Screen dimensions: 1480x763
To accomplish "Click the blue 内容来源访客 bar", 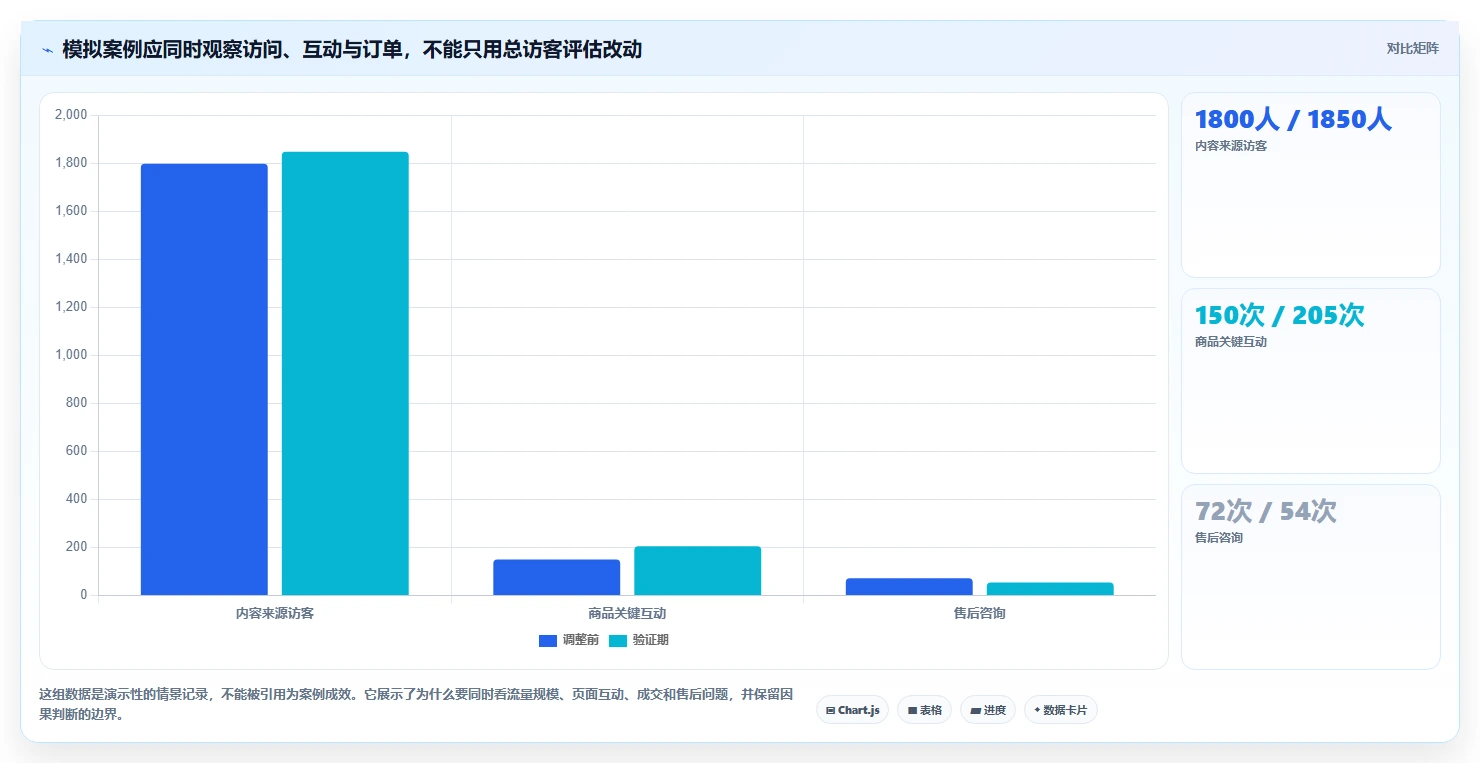I will 204,379.
